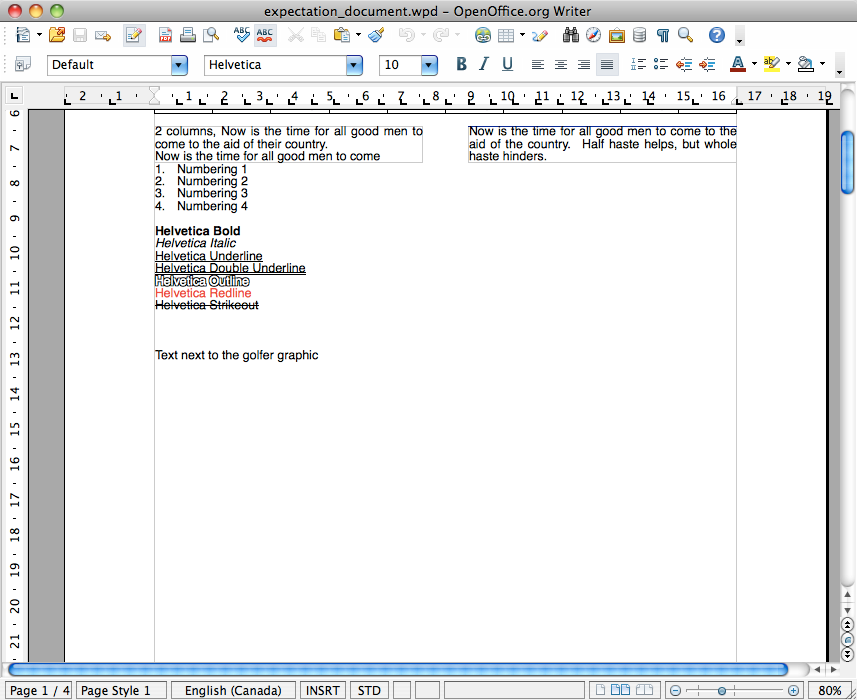Click the Page Preview icon
Image resolution: width=857 pixels, height=700 pixels.
211,36
